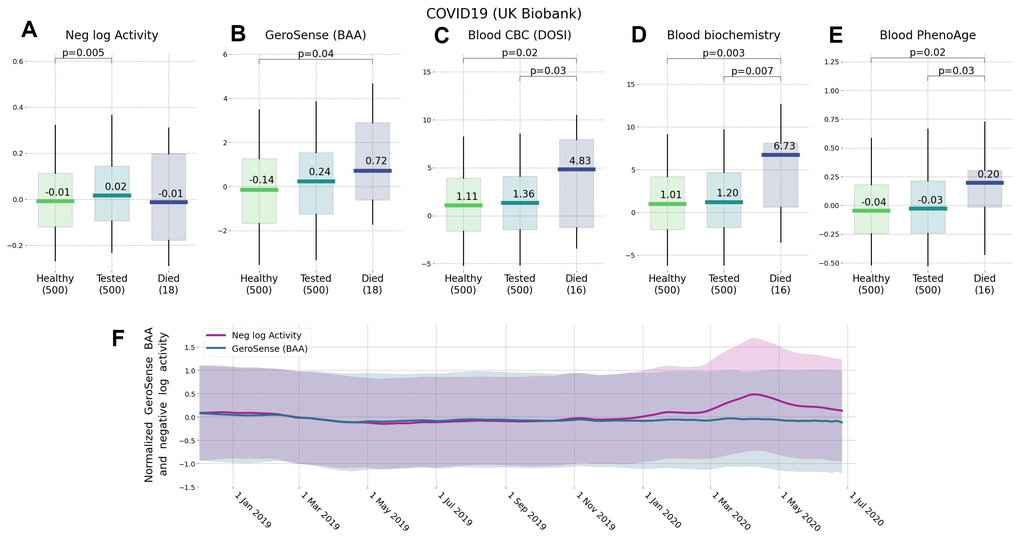Select the -0.14 Healthy median label

click(x=260, y=179)
